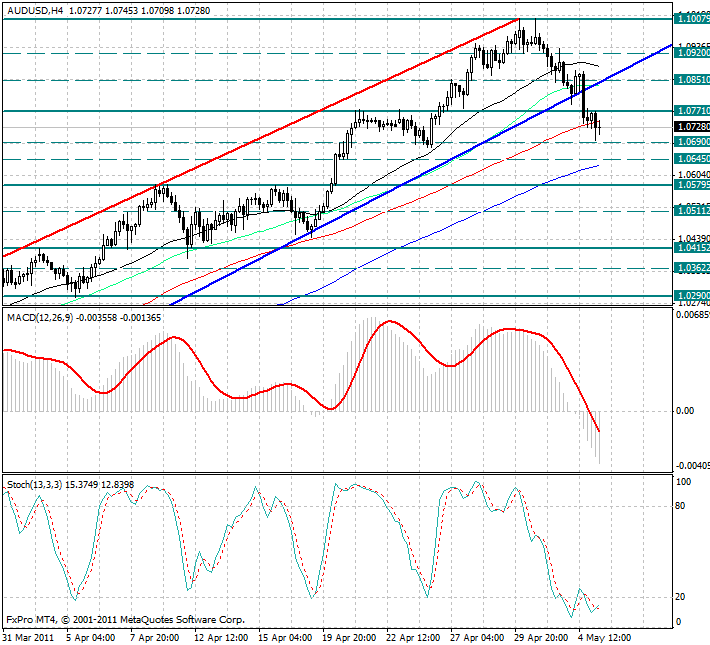Select the 1.0690 price level label

692,142
